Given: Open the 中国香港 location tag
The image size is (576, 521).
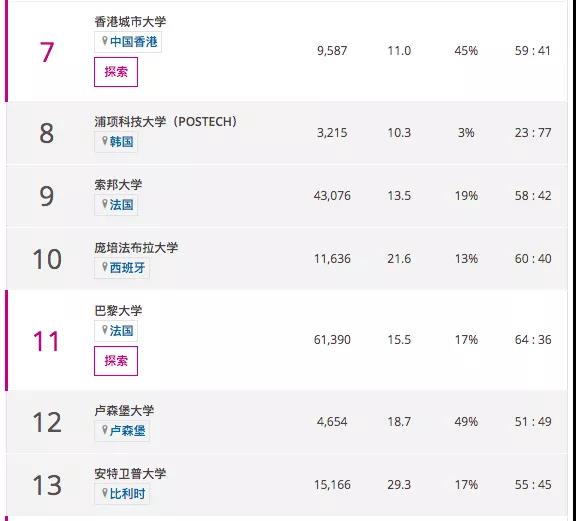Looking at the screenshot, I should [x=128, y=42].
